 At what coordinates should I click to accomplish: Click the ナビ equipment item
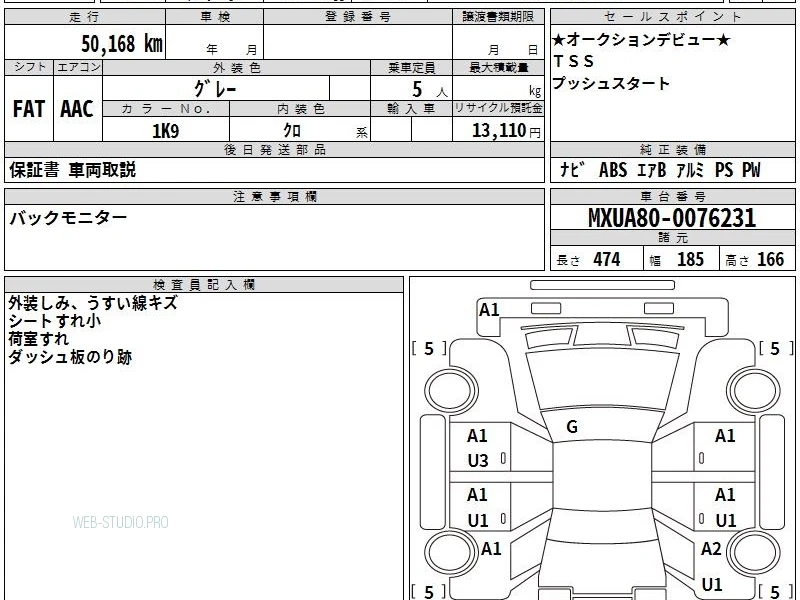click(x=571, y=170)
